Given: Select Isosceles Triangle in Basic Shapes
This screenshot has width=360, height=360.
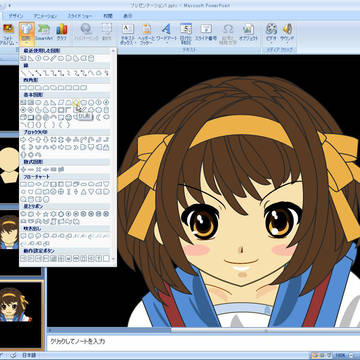Looking at the screenshot, I should coord(46,103).
